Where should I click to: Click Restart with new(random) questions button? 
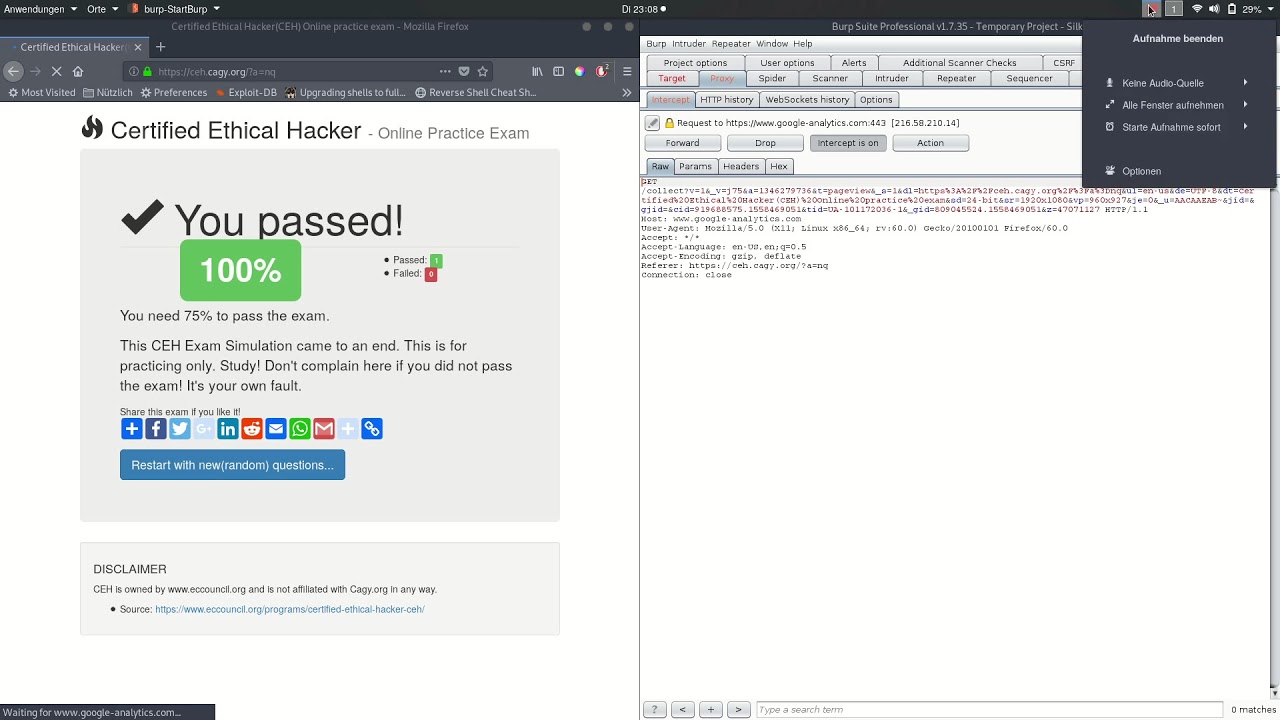click(232, 465)
